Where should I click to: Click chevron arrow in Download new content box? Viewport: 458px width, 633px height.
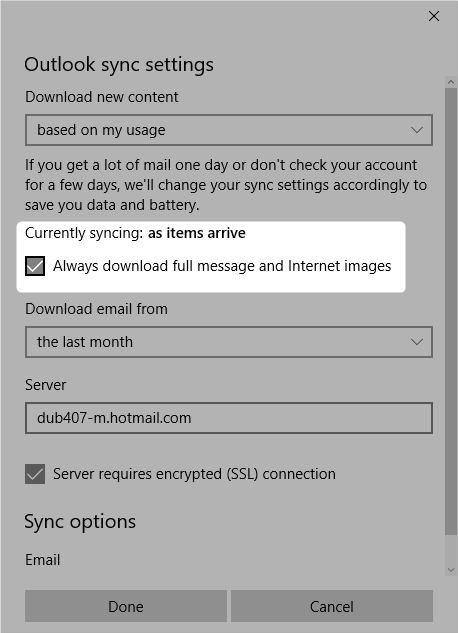click(416, 130)
